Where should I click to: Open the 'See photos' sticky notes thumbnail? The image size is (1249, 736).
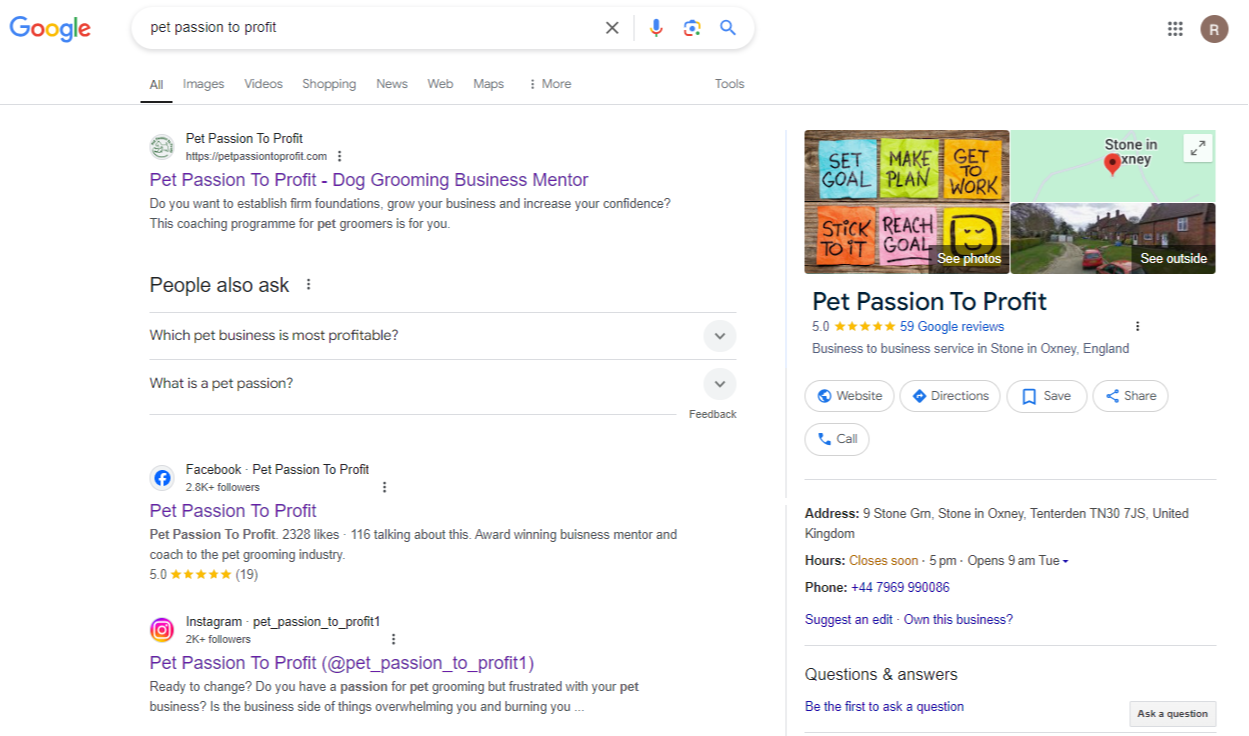pos(907,202)
